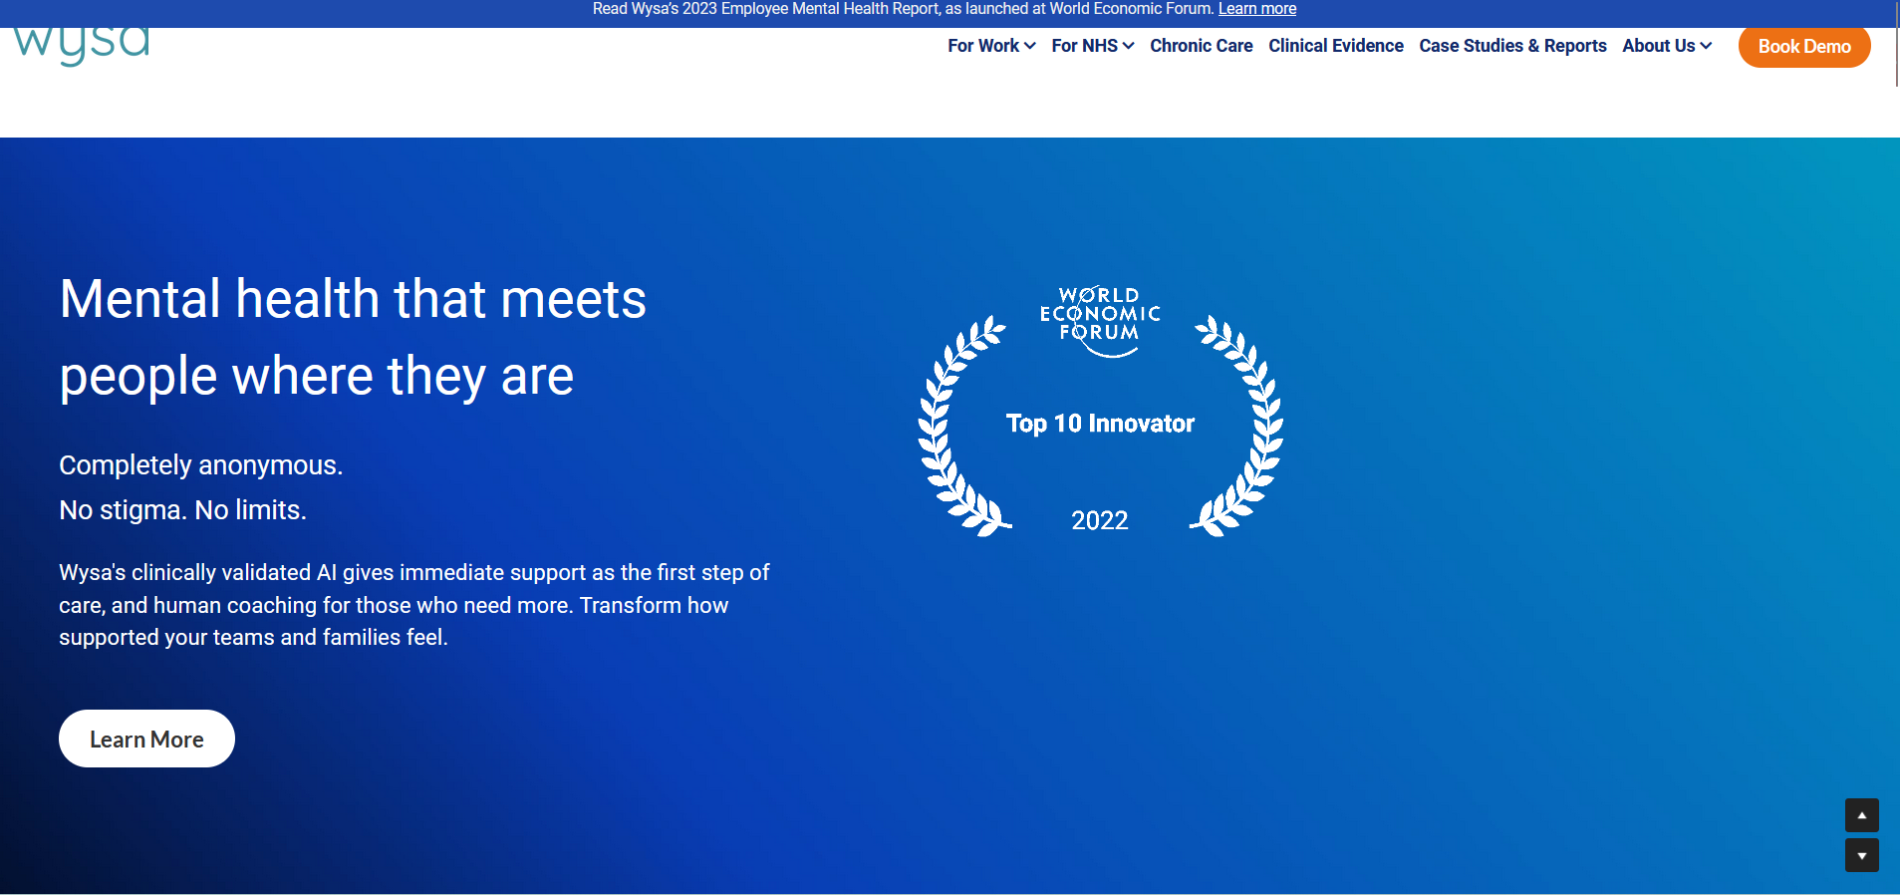Go to Chronic Care page
Viewport: 1900px width, 895px height.
click(1201, 46)
